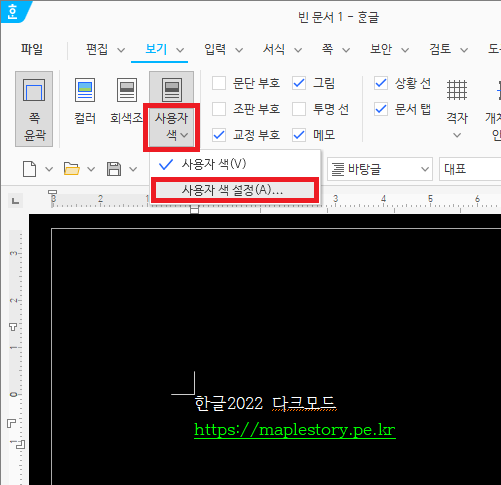This screenshot has height=485, width=501.
Task: Toggle the 문단 부호 checkbox
Action: point(219,83)
